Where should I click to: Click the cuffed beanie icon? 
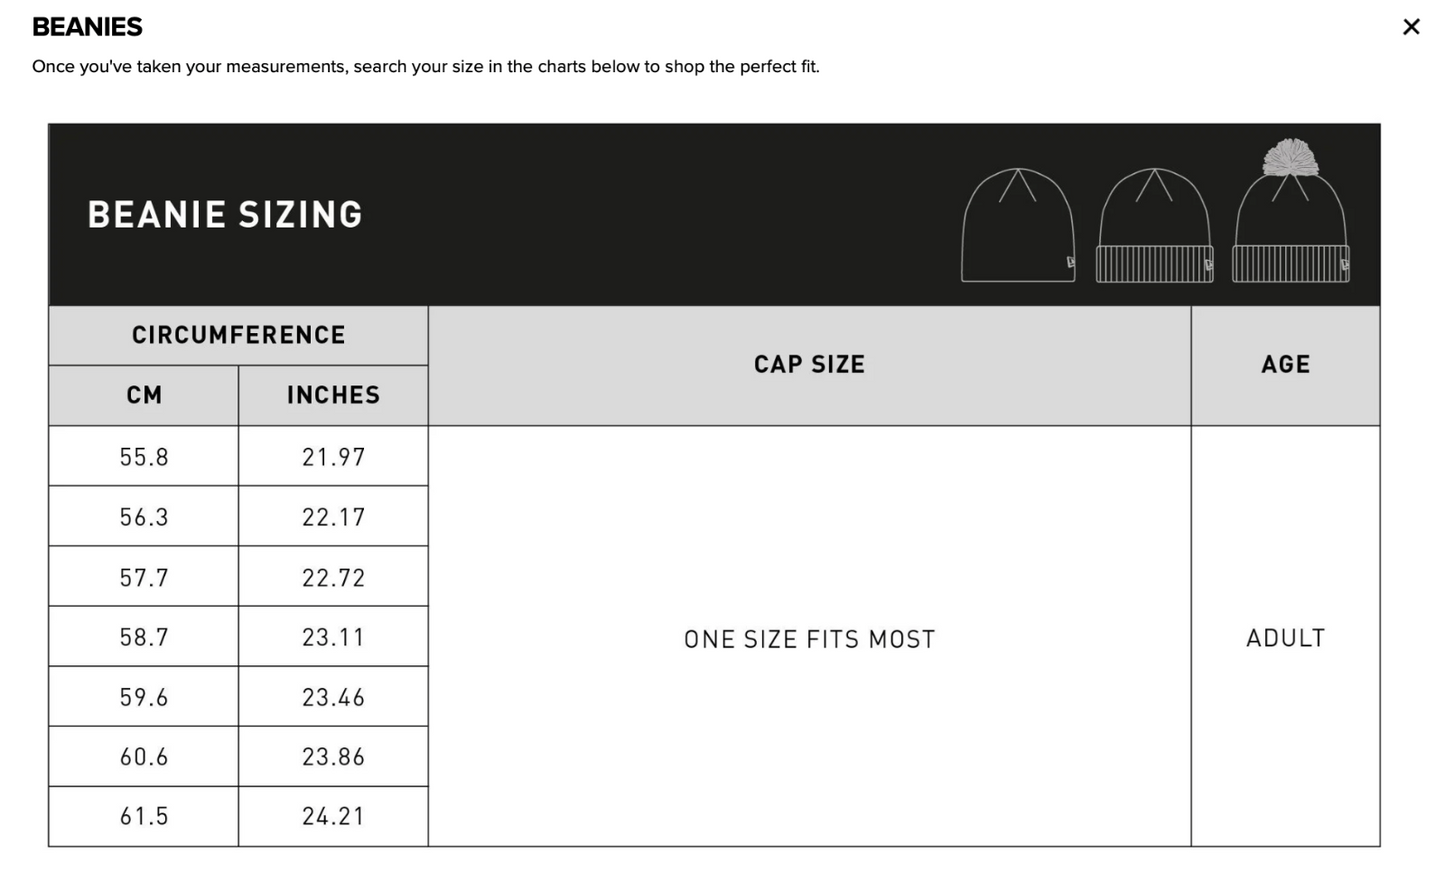(1155, 226)
